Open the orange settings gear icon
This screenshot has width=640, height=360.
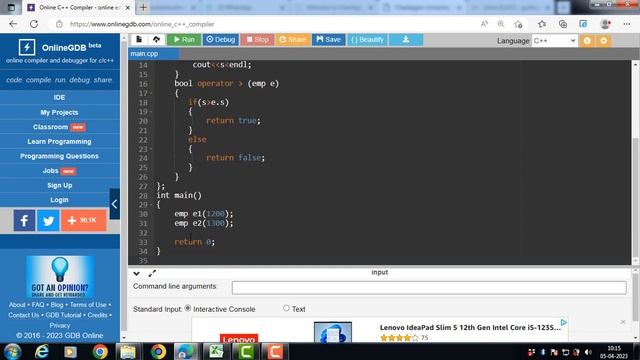pos(604,41)
